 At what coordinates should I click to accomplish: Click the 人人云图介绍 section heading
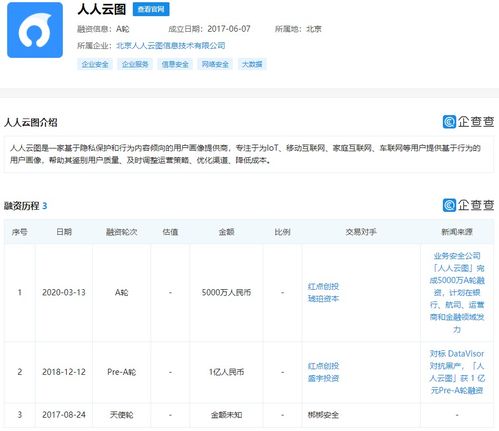tap(31, 122)
